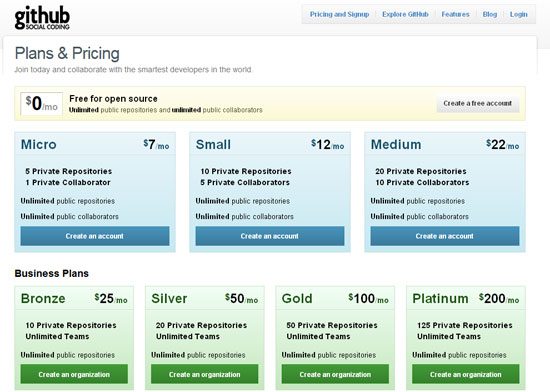
Task: Select the Medium plan title
Action: (396, 144)
